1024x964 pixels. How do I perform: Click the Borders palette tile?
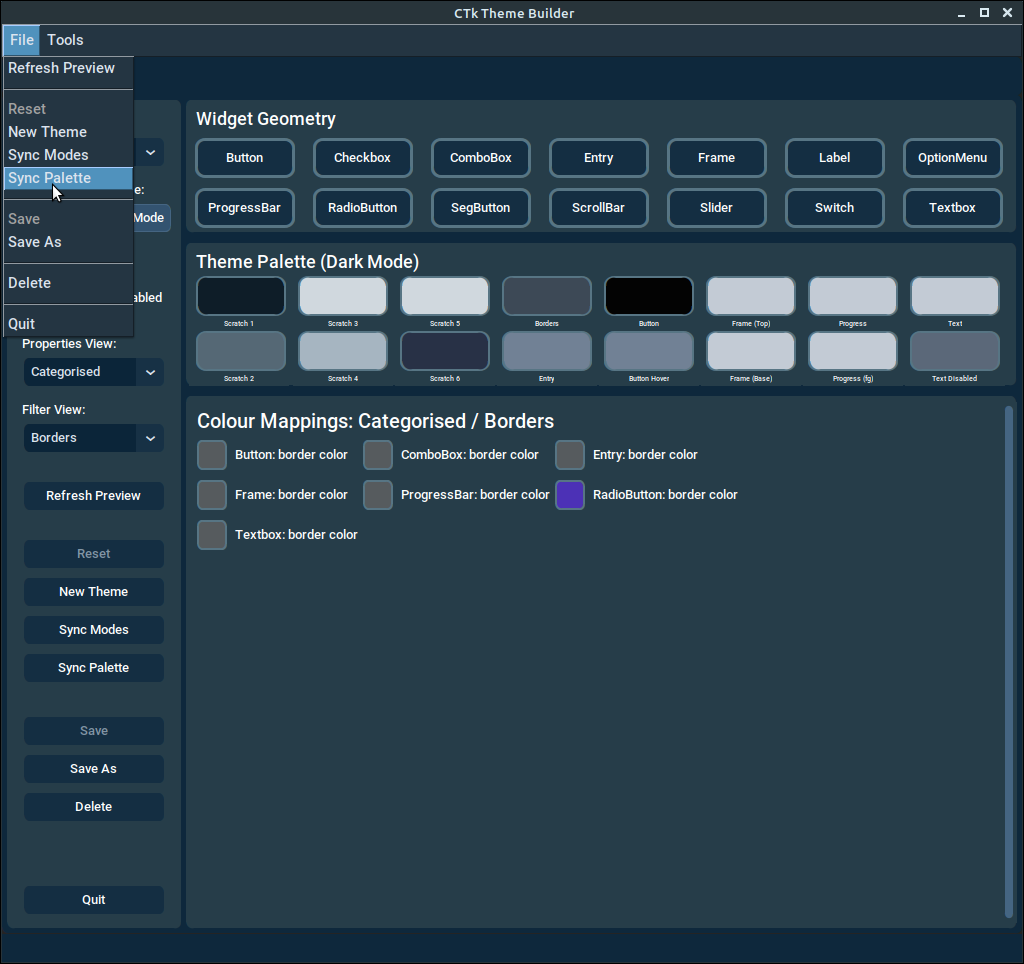(547, 296)
